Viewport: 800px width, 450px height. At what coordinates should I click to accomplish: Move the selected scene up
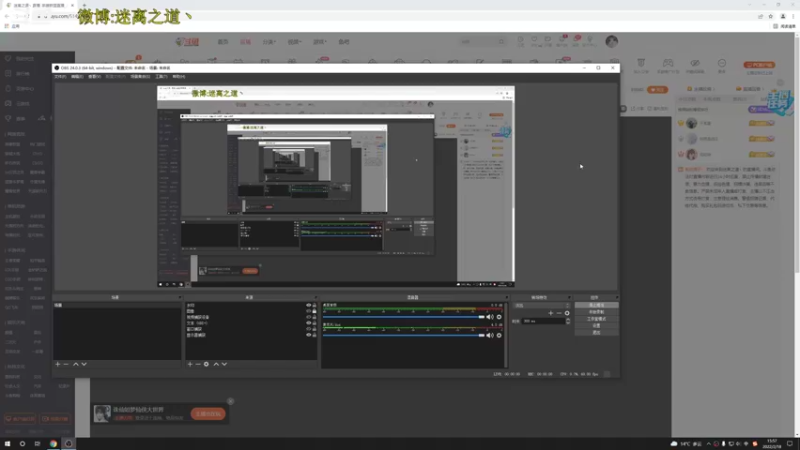click(76, 364)
